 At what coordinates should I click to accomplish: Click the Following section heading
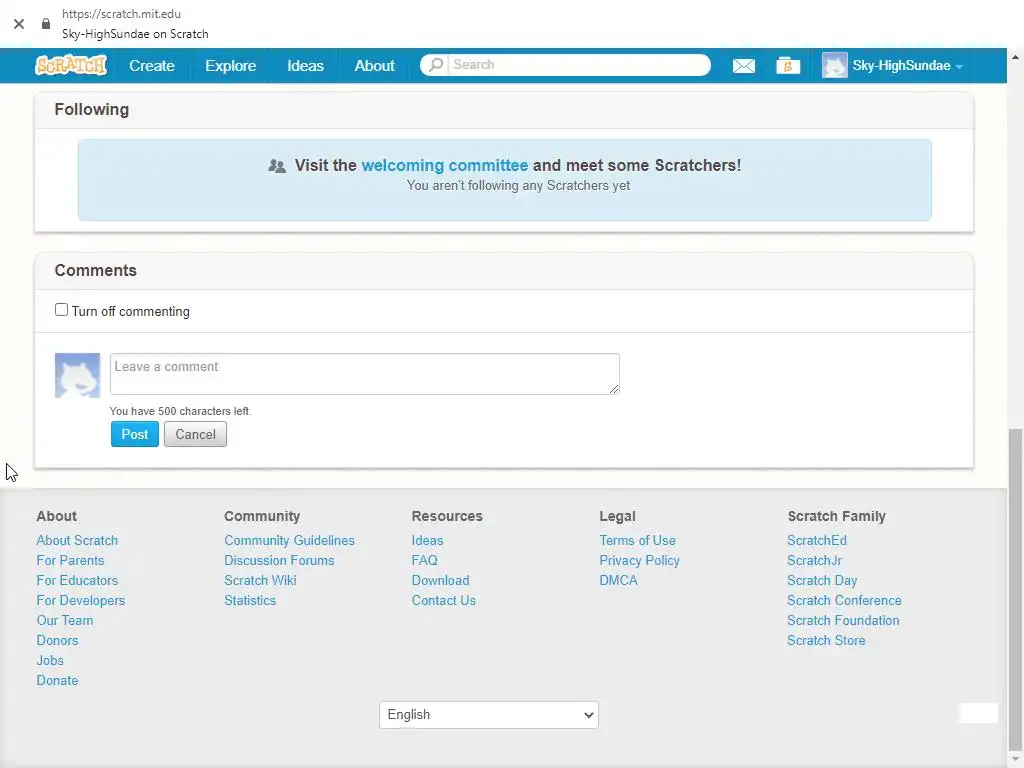pos(91,109)
